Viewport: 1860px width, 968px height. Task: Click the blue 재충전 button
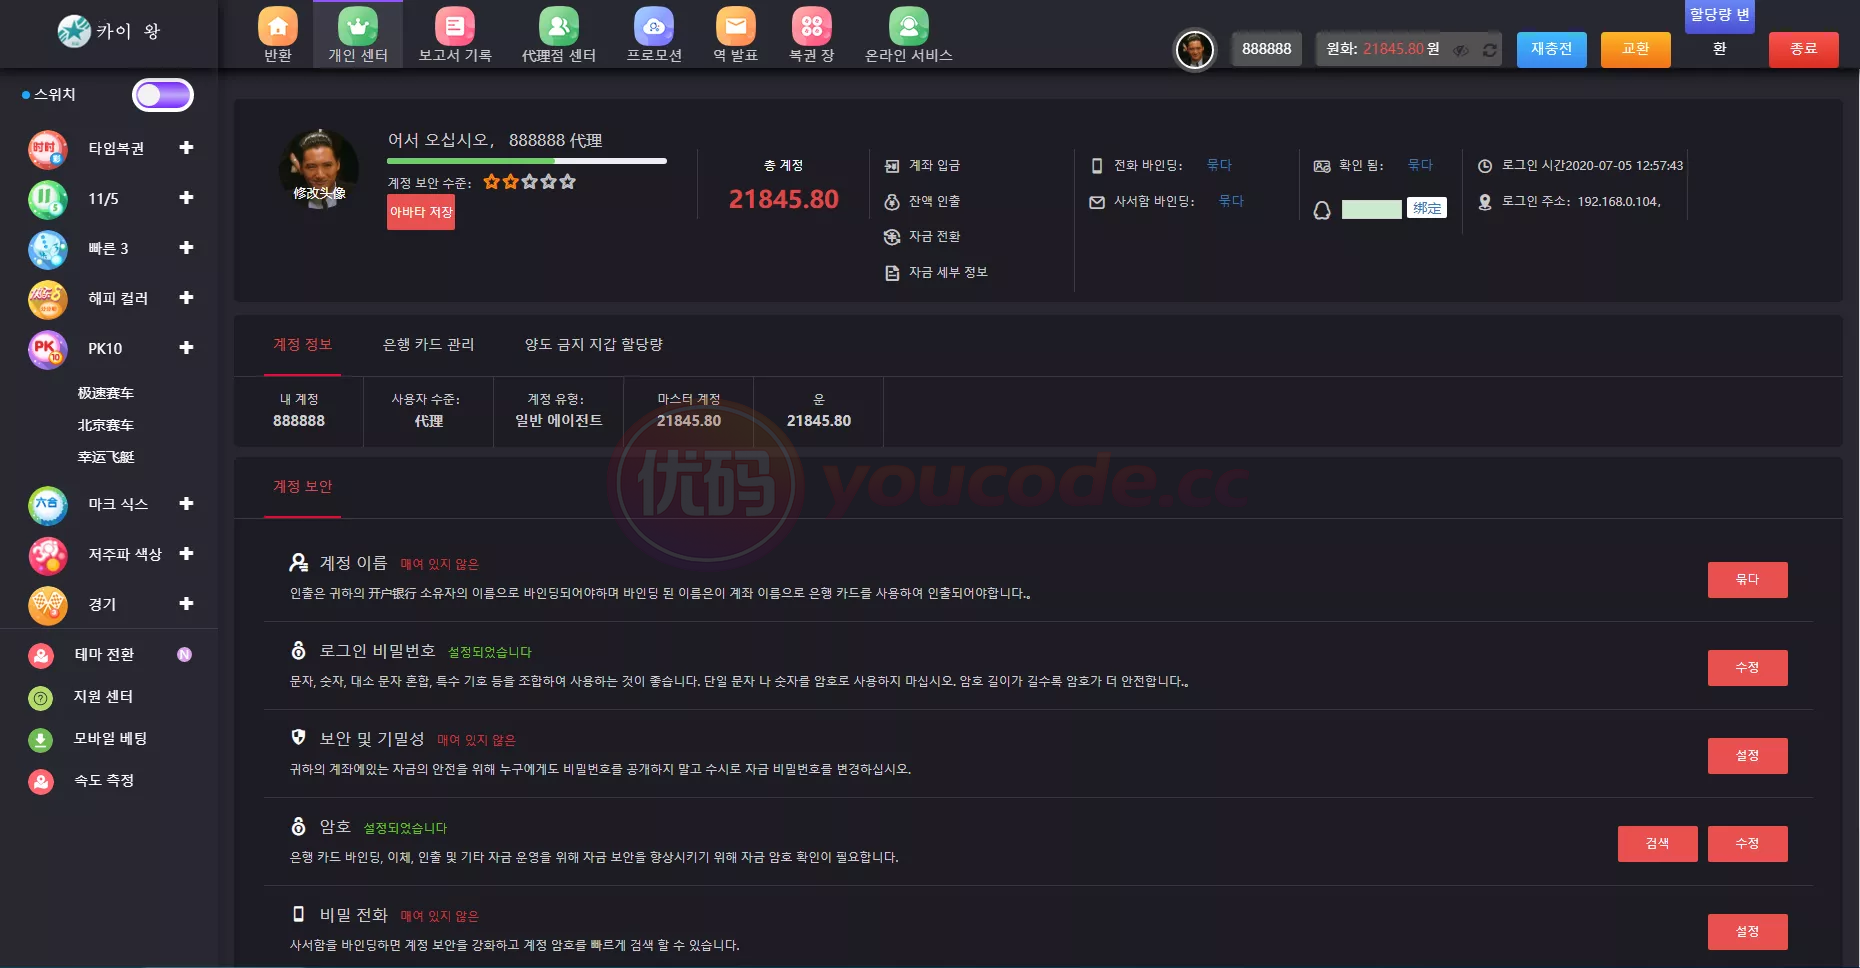tap(1552, 49)
